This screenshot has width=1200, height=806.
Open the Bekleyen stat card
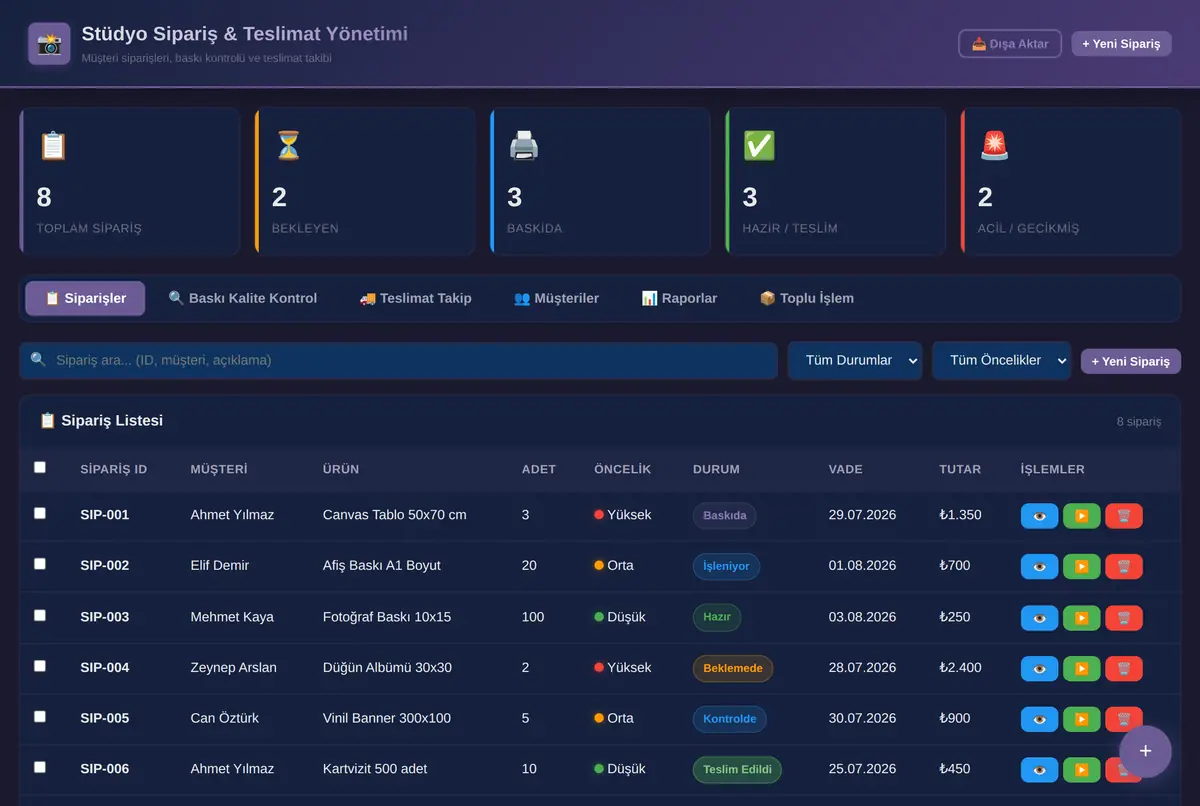tap(365, 181)
